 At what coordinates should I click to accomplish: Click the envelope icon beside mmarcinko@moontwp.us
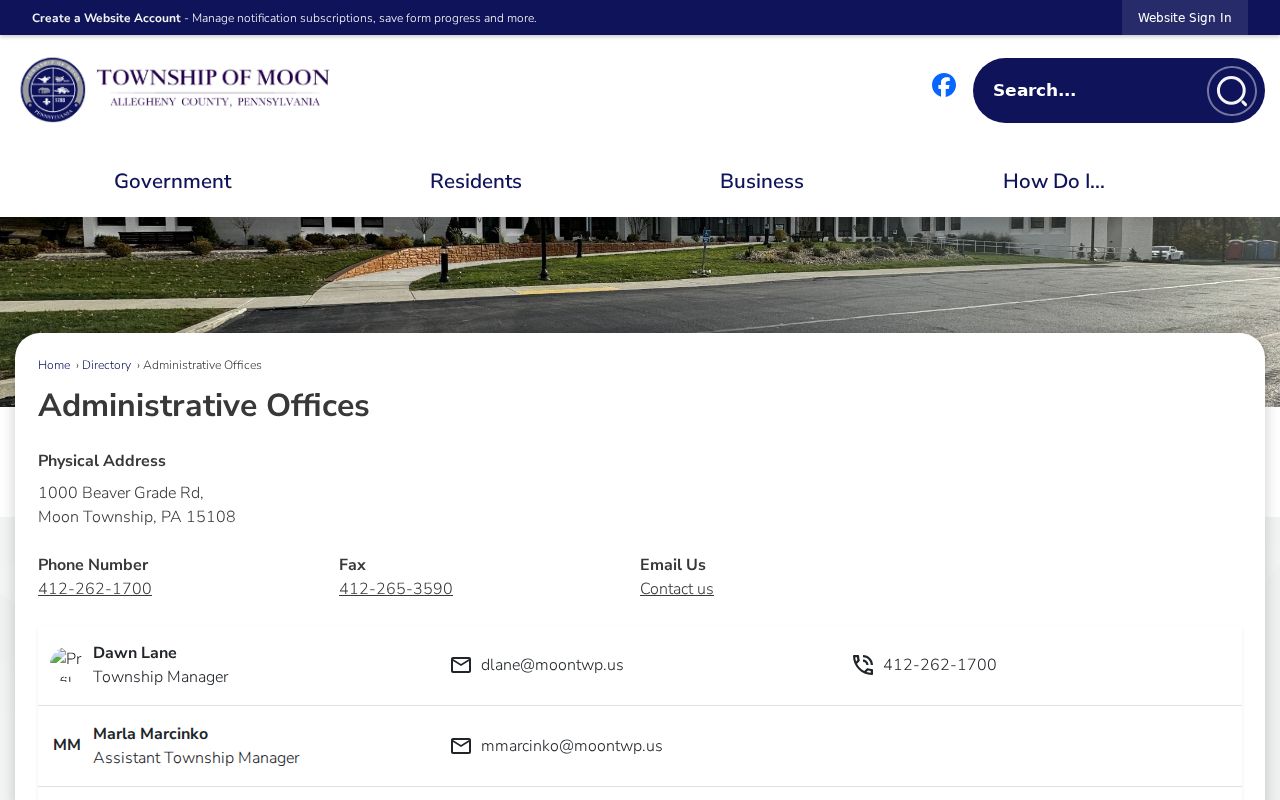tap(461, 746)
